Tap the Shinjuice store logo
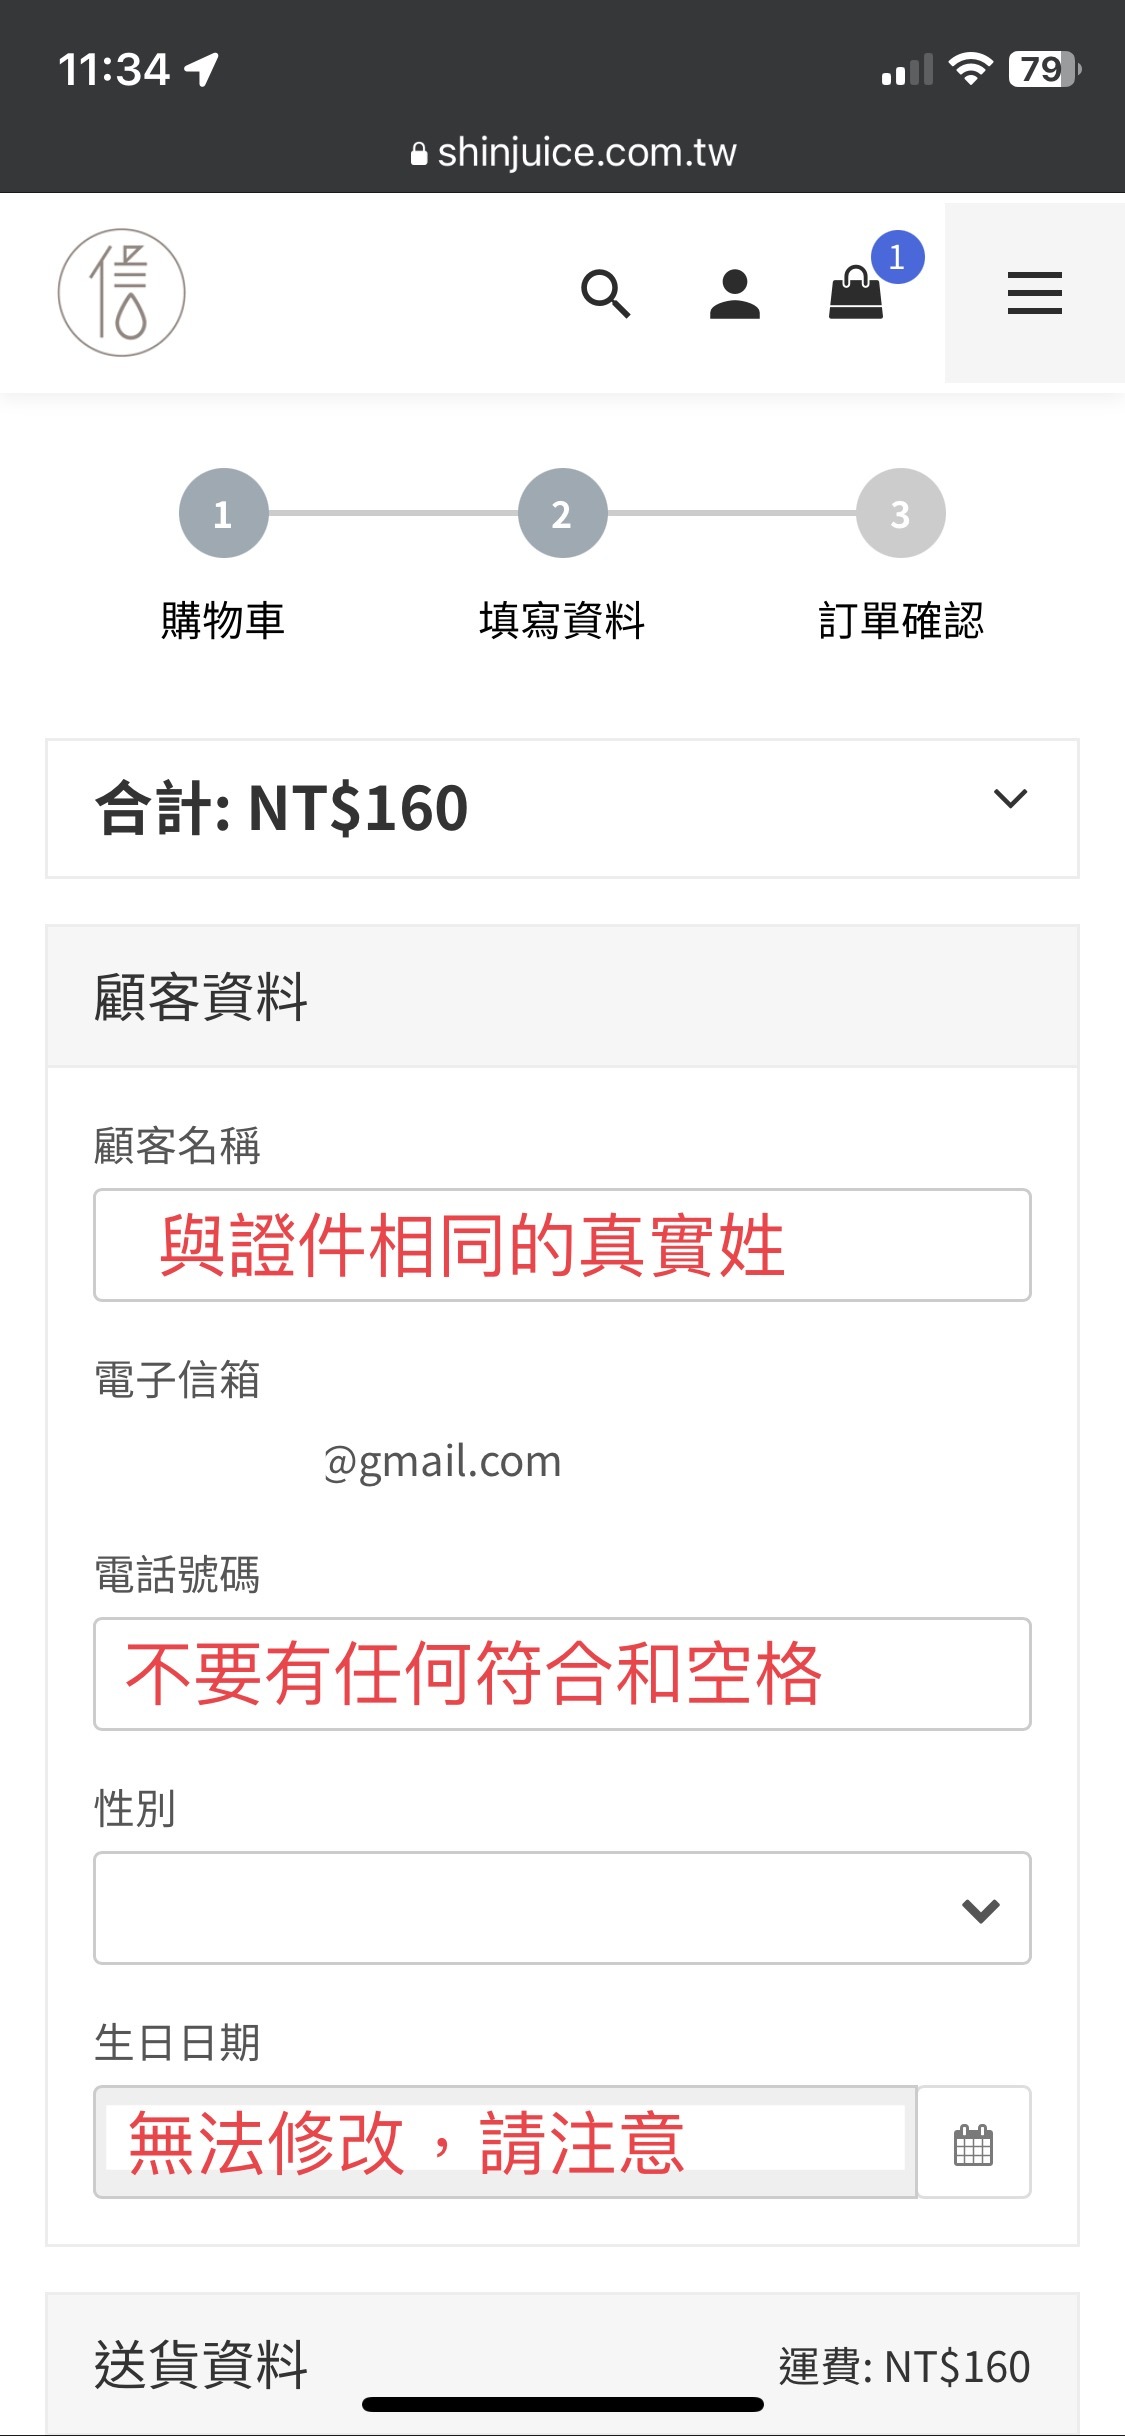Image resolution: width=1125 pixels, height=2436 pixels. click(x=122, y=293)
